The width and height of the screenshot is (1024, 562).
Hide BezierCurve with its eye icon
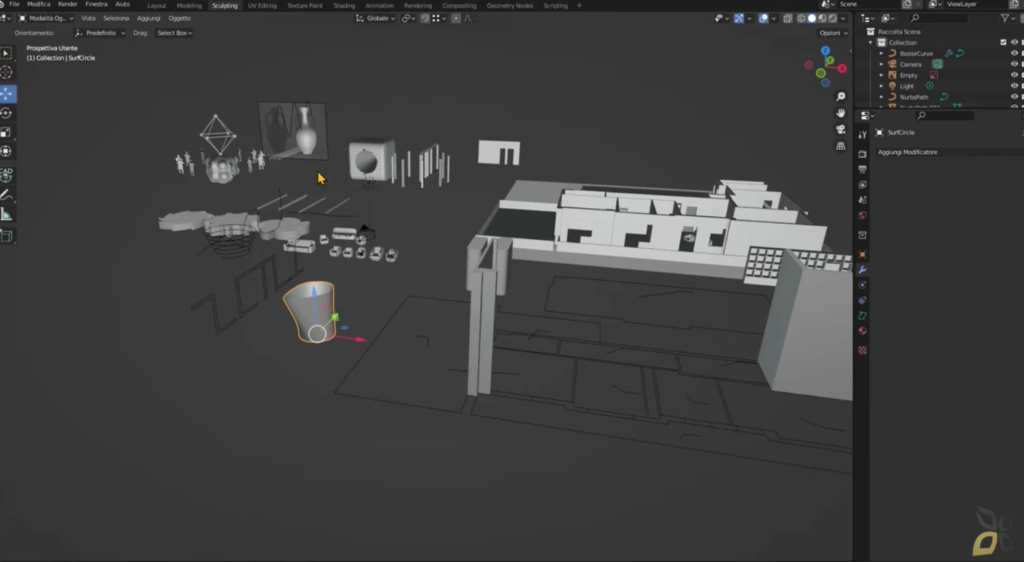click(x=1014, y=54)
